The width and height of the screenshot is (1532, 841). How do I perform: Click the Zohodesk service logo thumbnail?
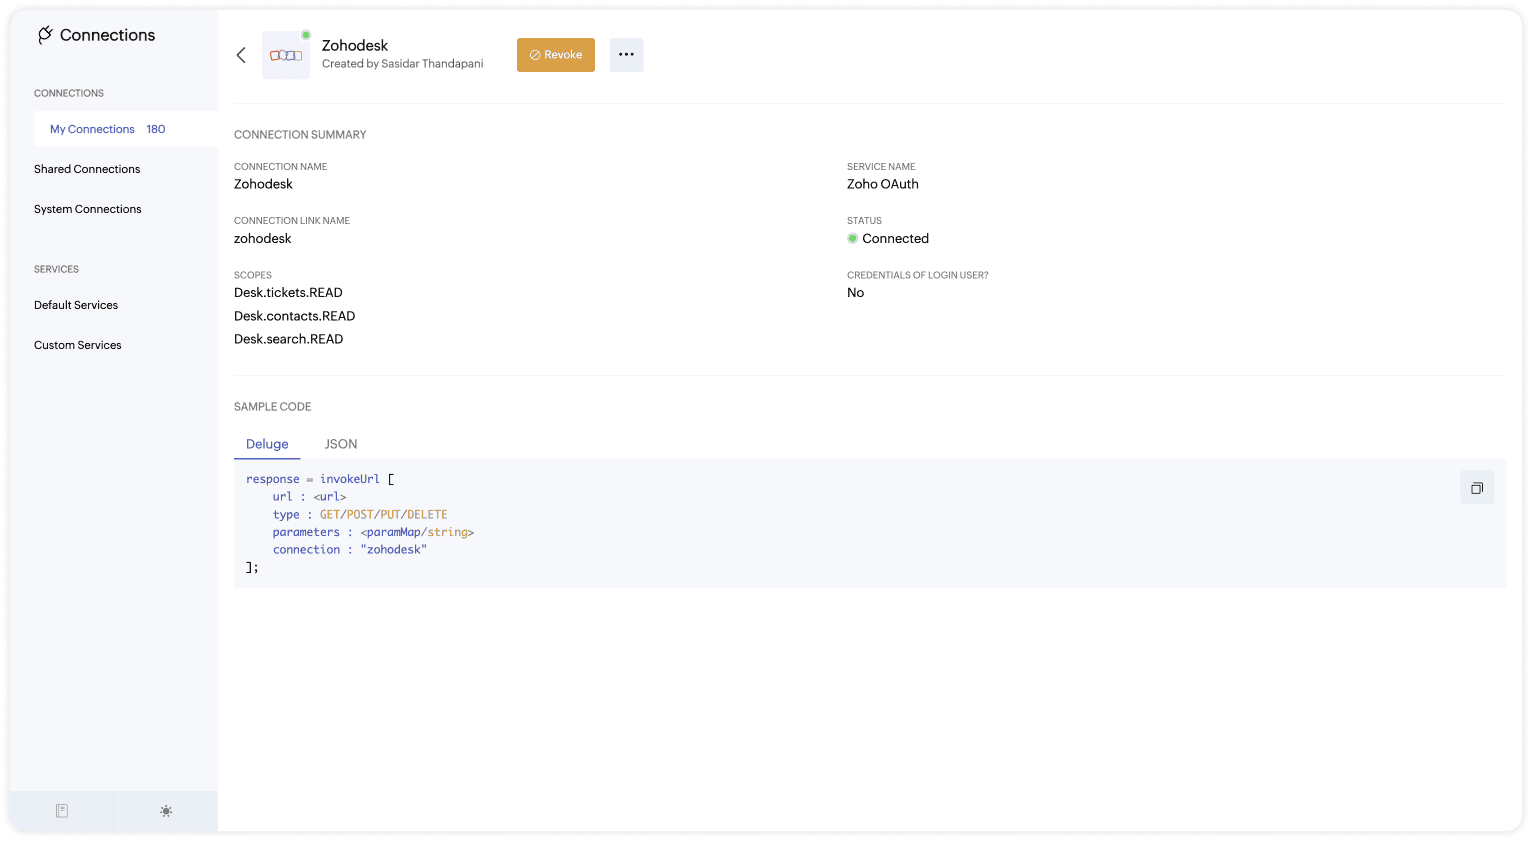click(x=286, y=55)
